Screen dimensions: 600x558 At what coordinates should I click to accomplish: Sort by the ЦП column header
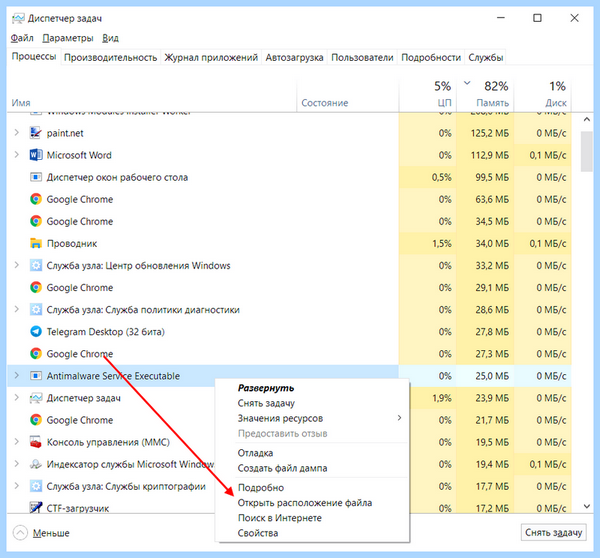tap(427, 96)
